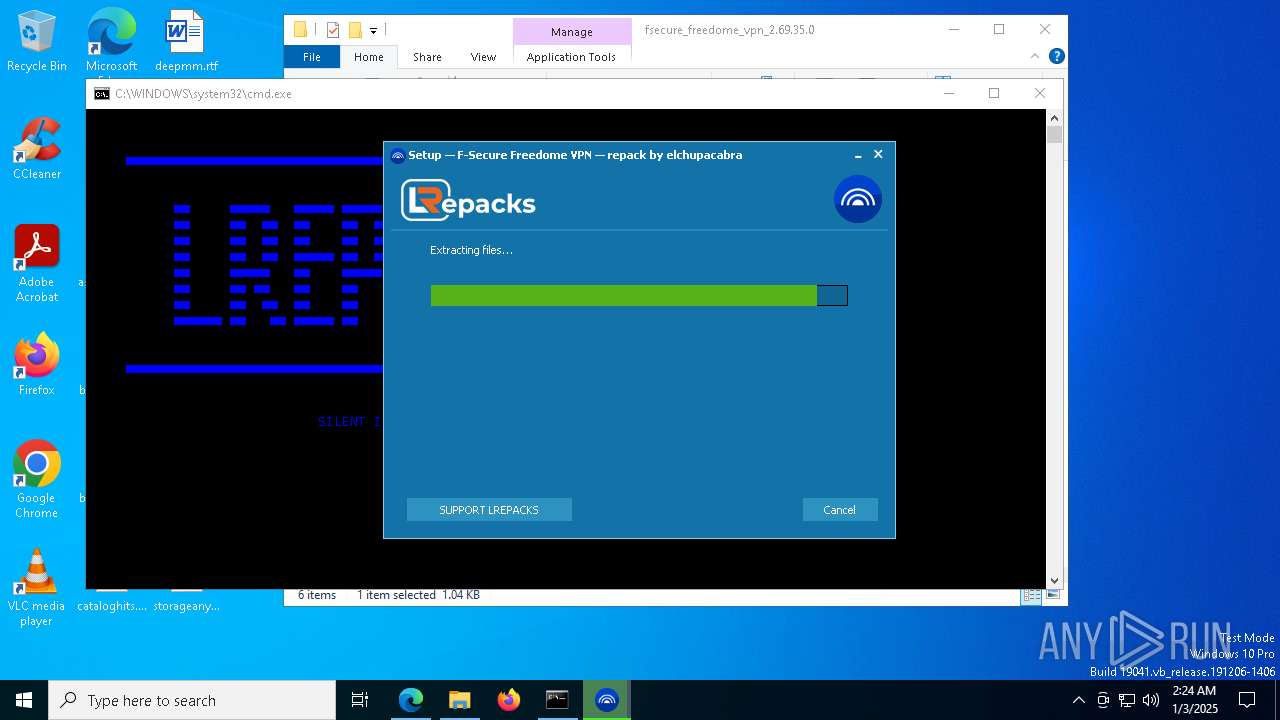Click the SUPPORT LREPACKS button
Viewport: 1280px width, 720px height.
pos(489,510)
